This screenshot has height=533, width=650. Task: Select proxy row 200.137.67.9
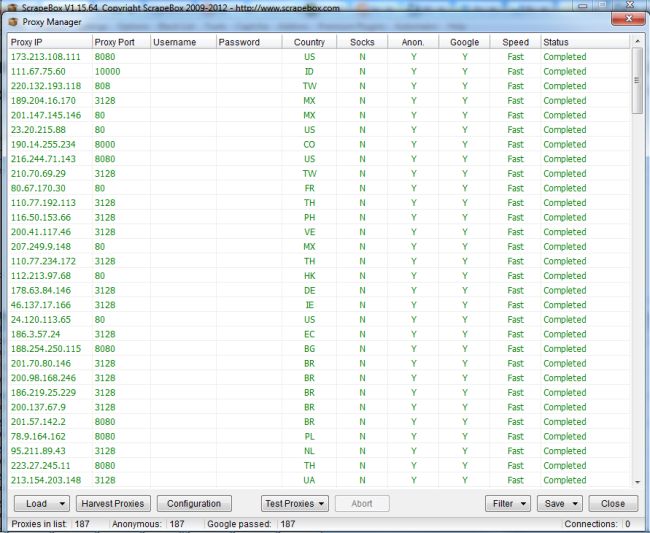coord(319,407)
